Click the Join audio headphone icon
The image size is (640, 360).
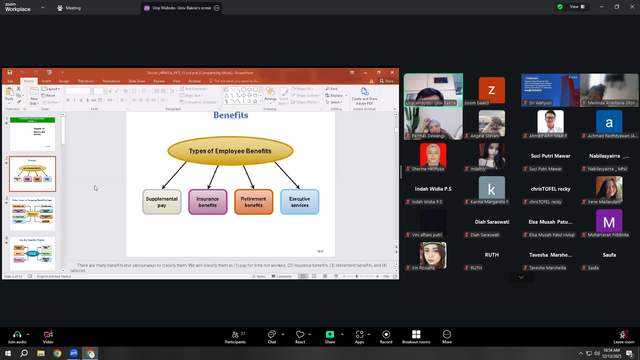point(17,334)
